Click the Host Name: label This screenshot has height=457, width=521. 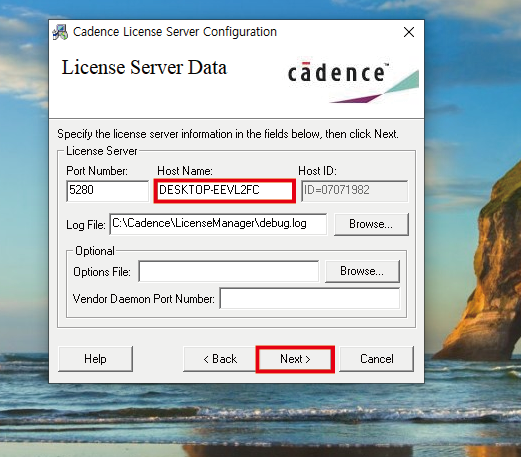185,171
